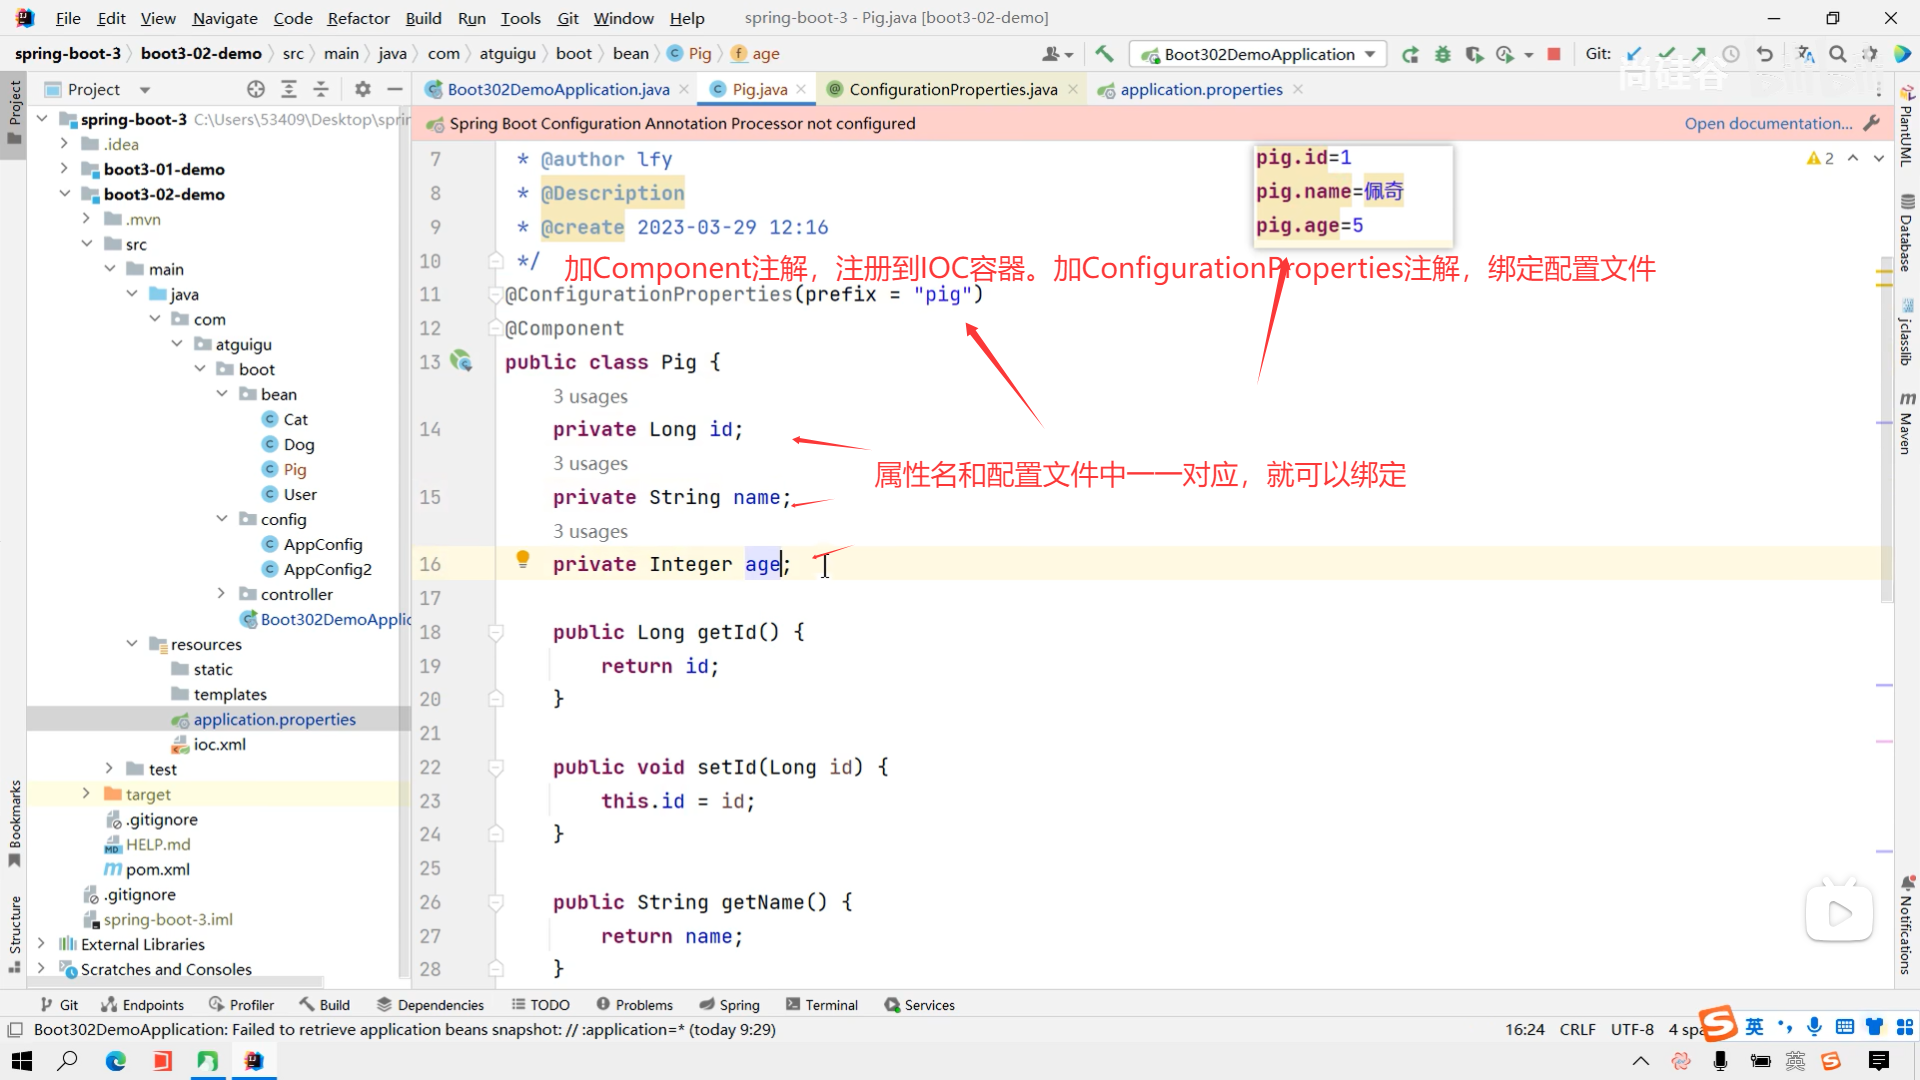The width and height of the screenshot is (1920, 1080).
Task: Click the Run rerun green arrow icon
Action: tap(1410, 54)
